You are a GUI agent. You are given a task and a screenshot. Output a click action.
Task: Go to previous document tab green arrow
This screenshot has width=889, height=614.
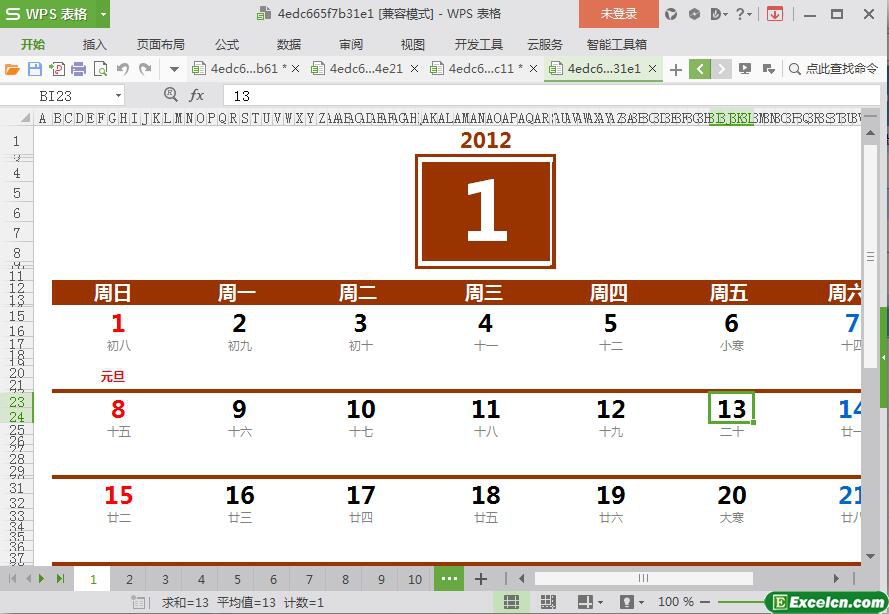pos(700,69)
